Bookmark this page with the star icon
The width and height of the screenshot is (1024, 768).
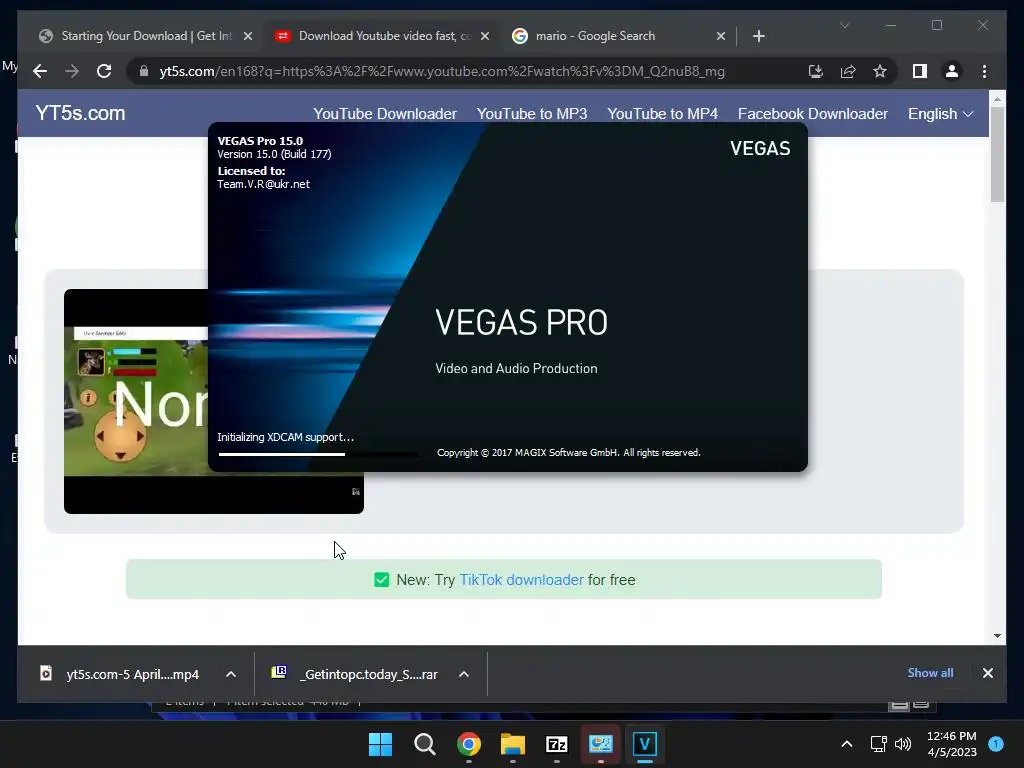880,71
